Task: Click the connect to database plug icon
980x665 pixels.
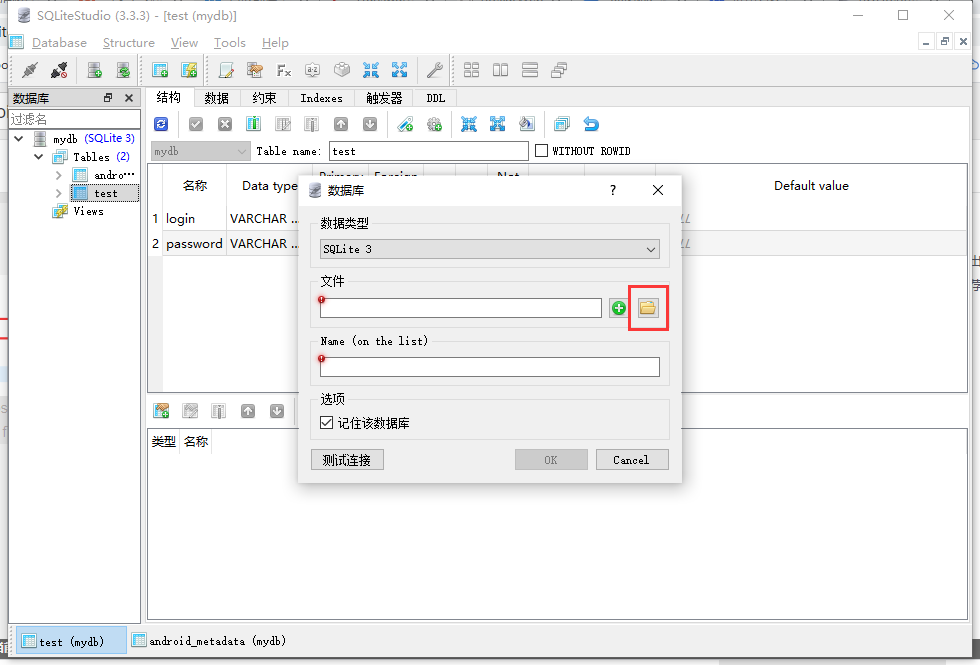Action: point(29,70)
